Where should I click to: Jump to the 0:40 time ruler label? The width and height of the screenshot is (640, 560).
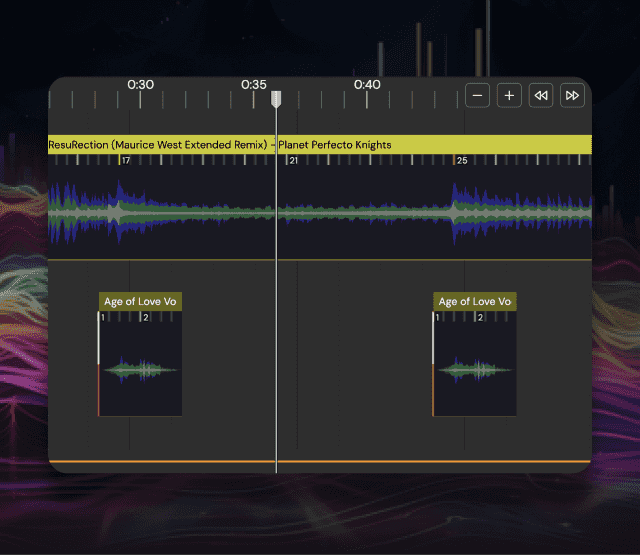pyautogui.click(x=367, y=85)
